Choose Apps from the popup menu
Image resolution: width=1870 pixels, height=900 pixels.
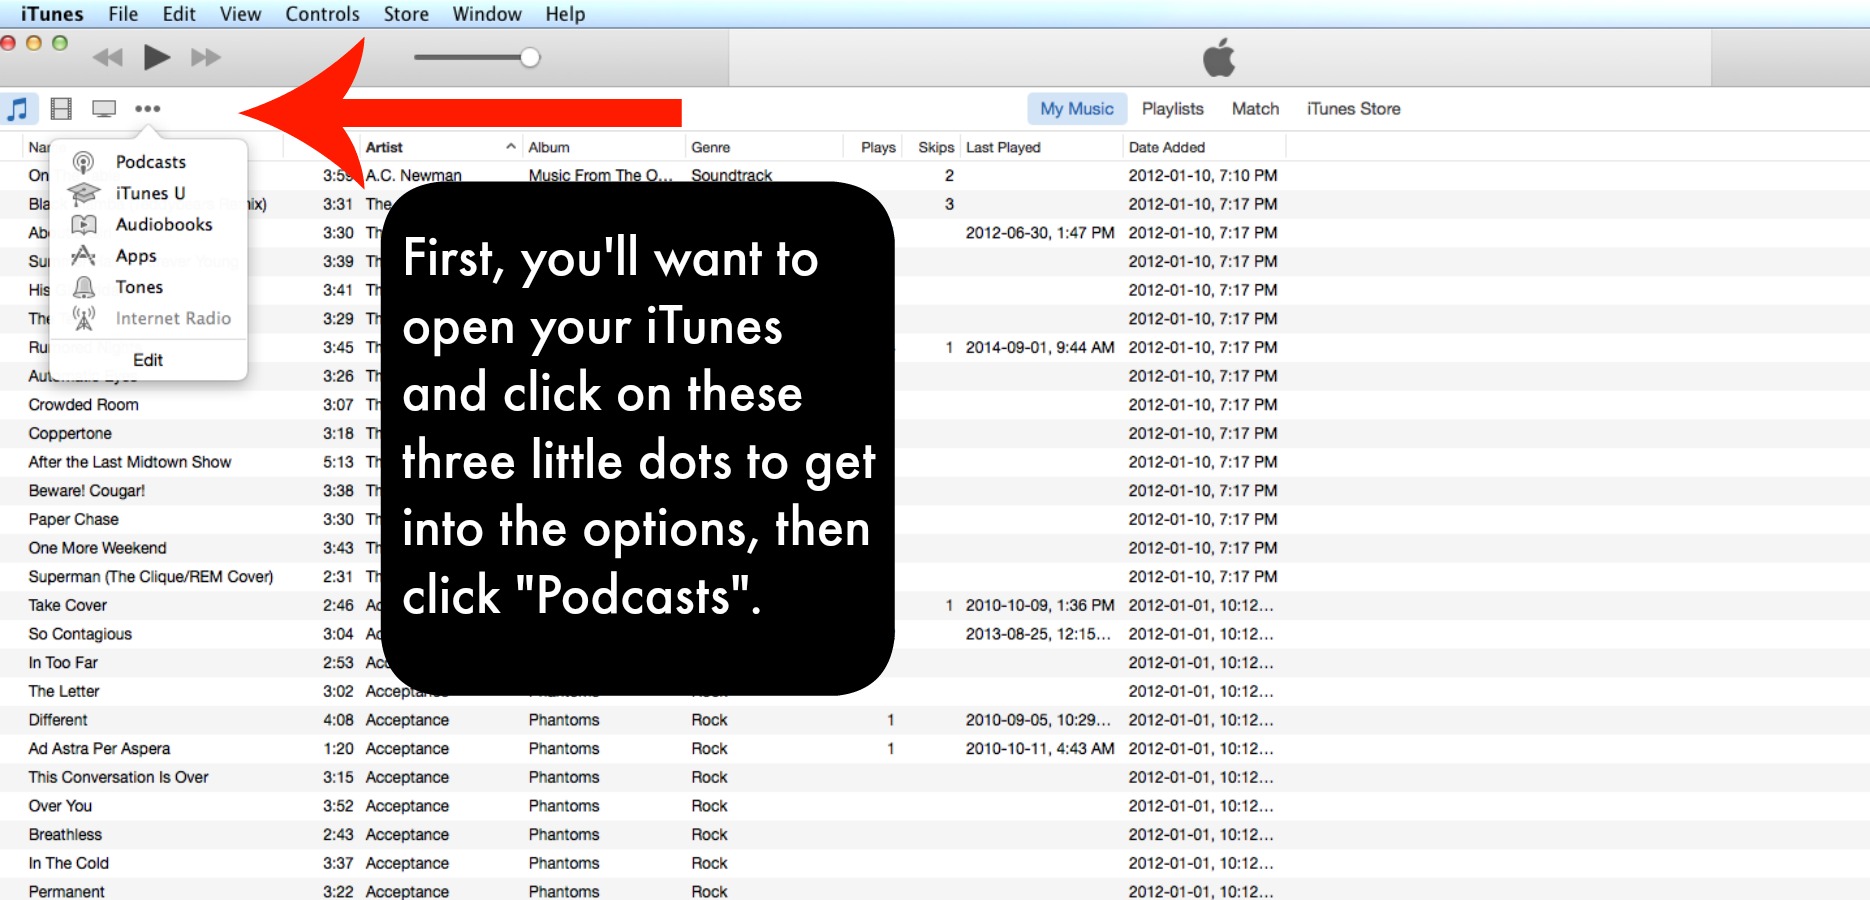click(x=136, y=255)
